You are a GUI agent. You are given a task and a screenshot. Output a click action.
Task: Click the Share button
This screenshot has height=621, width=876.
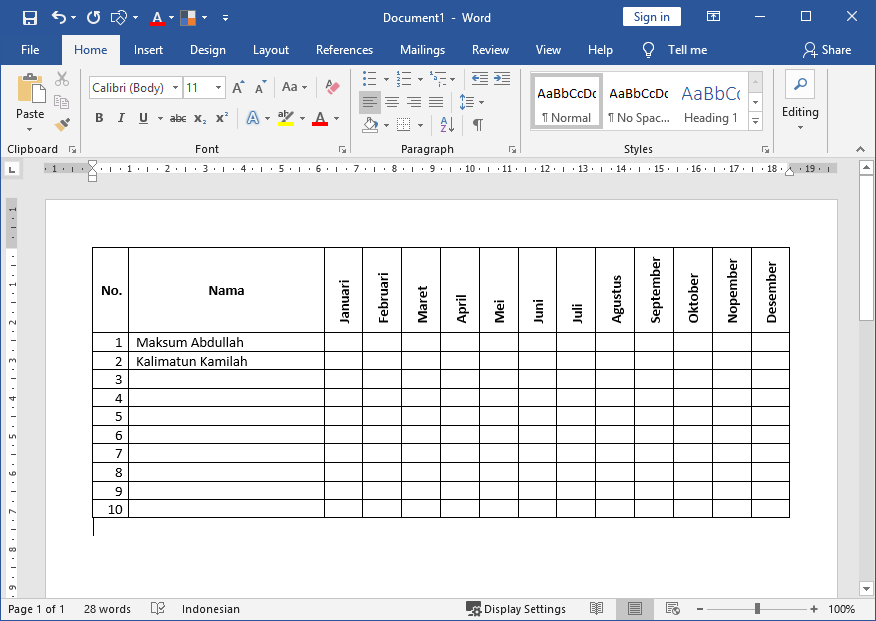(827, 50)
